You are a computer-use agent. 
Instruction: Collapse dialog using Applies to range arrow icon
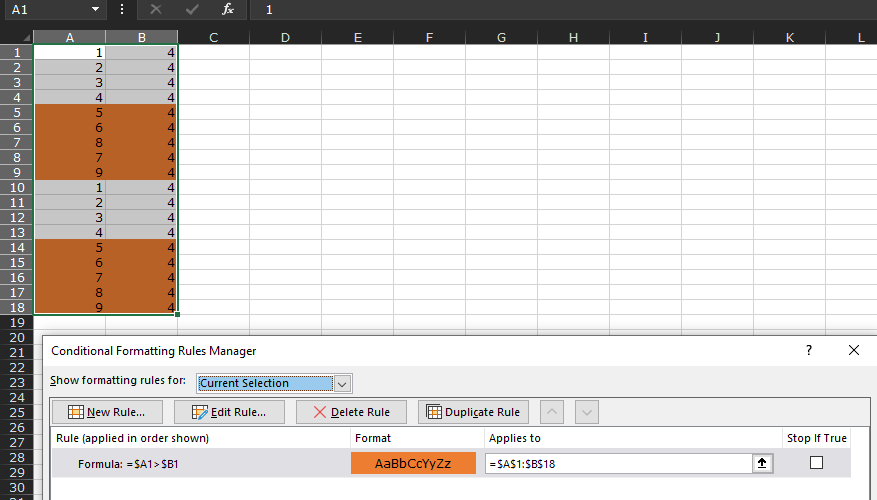pos(762,463)
